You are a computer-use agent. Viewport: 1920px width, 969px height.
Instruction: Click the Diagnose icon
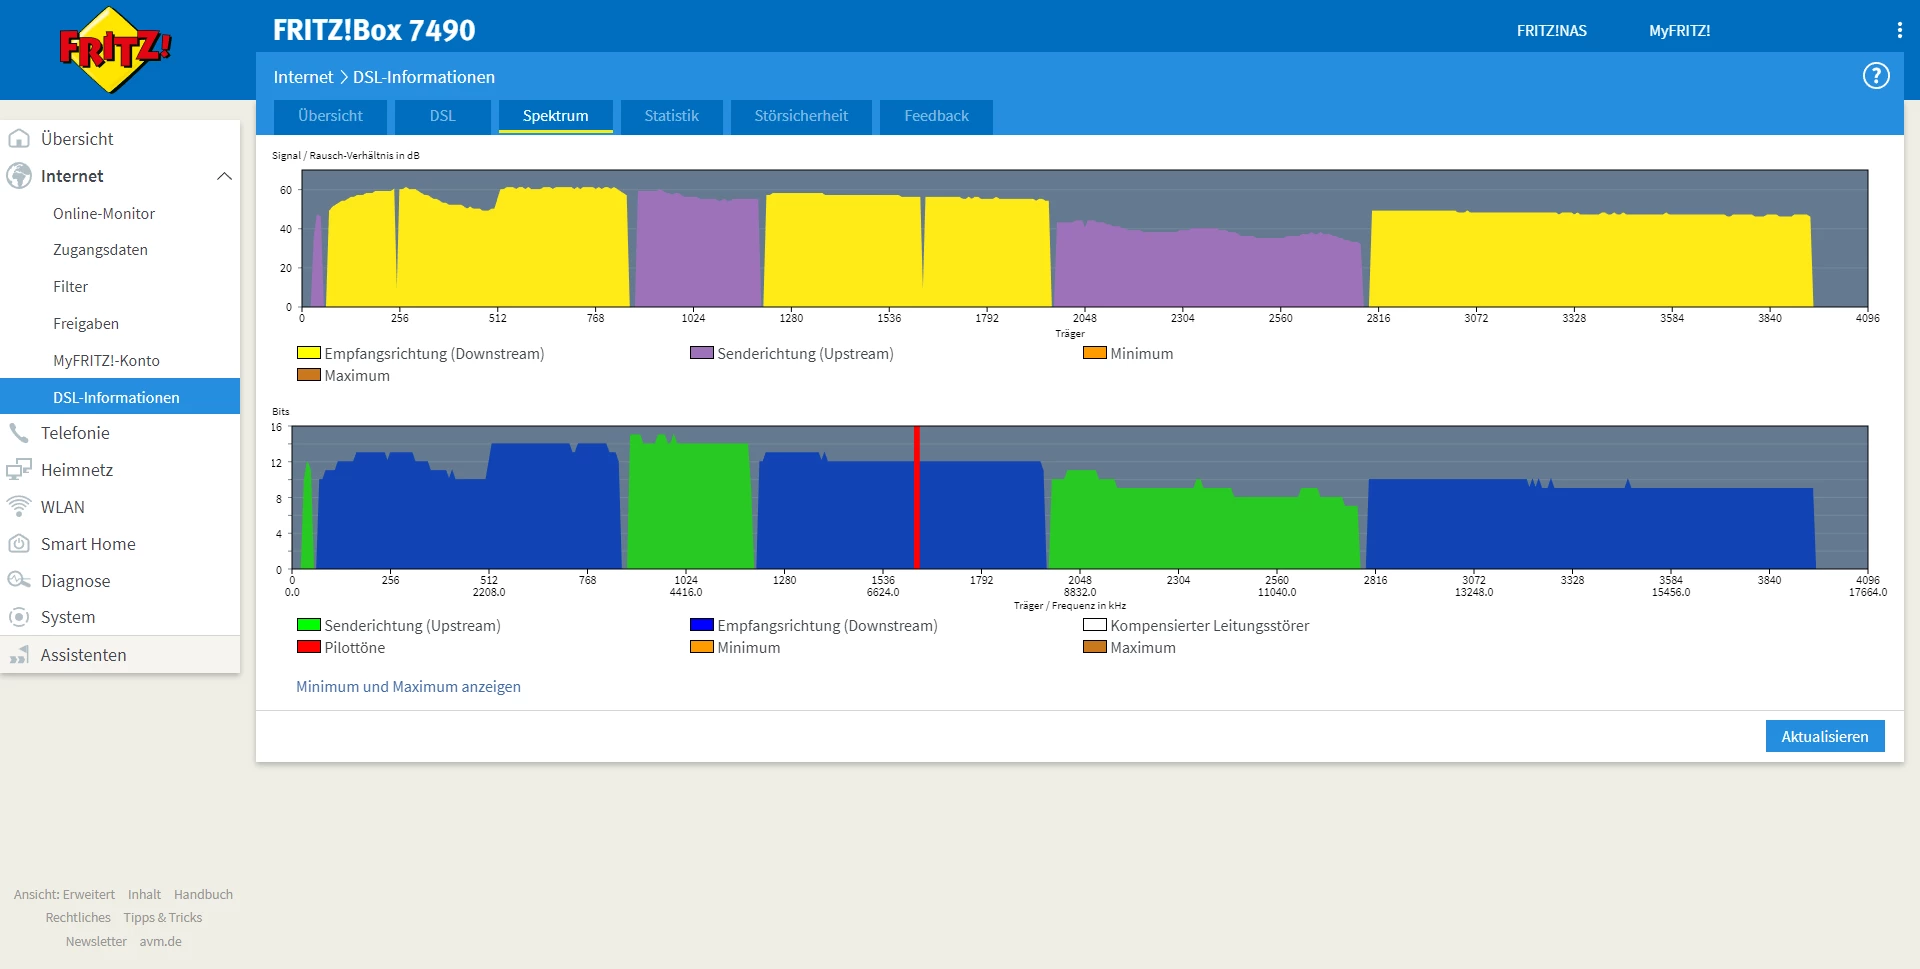coord(19,581)
